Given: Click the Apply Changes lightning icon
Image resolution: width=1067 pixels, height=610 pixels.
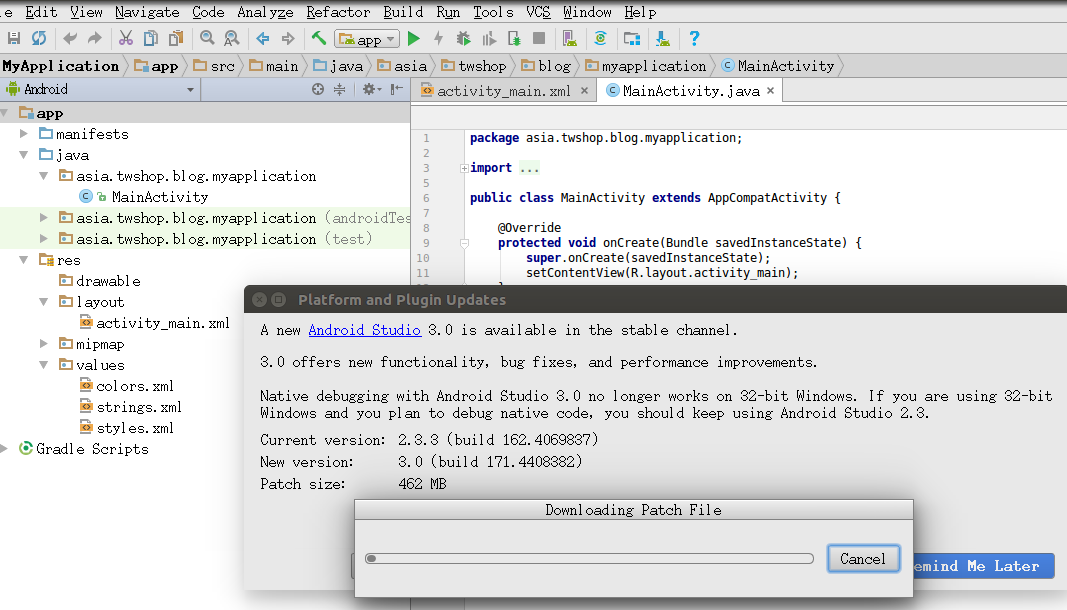Looking at the screenshot, I should click(438, 39).
